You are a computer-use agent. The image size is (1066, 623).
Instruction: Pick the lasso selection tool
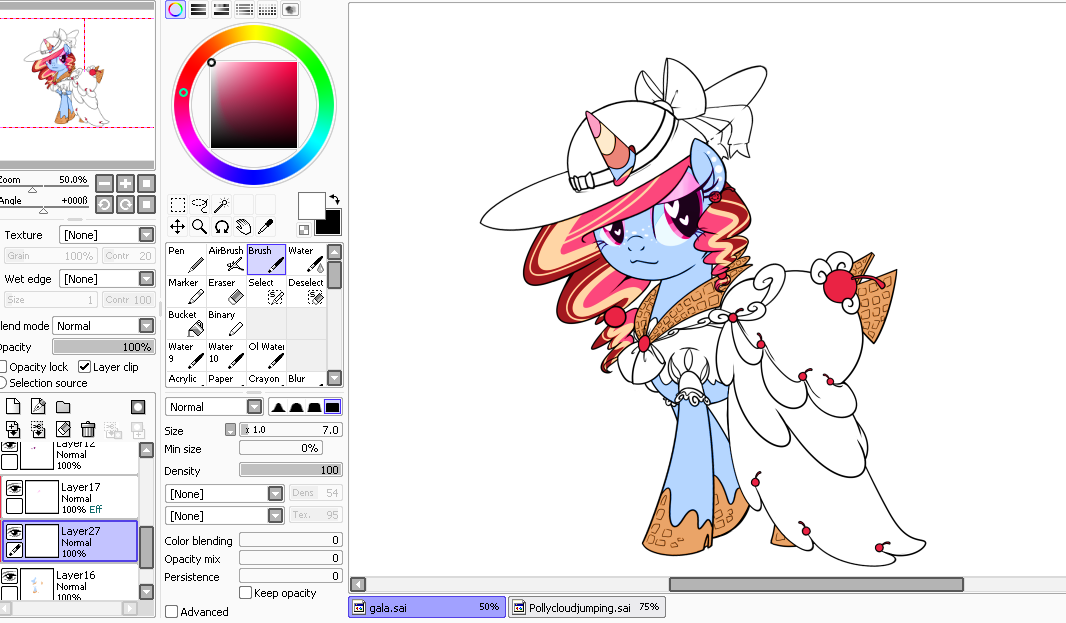(x=199, y=205)
